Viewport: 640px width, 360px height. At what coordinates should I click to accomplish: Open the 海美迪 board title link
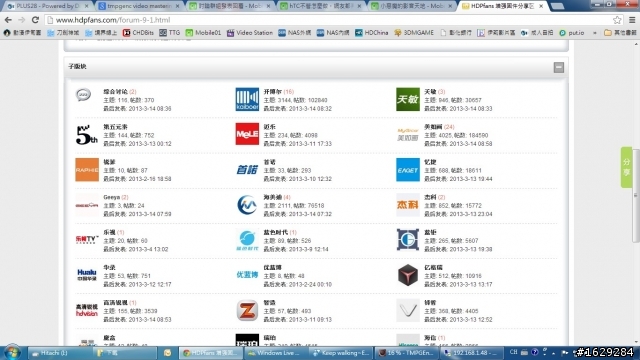pos(273,197)
